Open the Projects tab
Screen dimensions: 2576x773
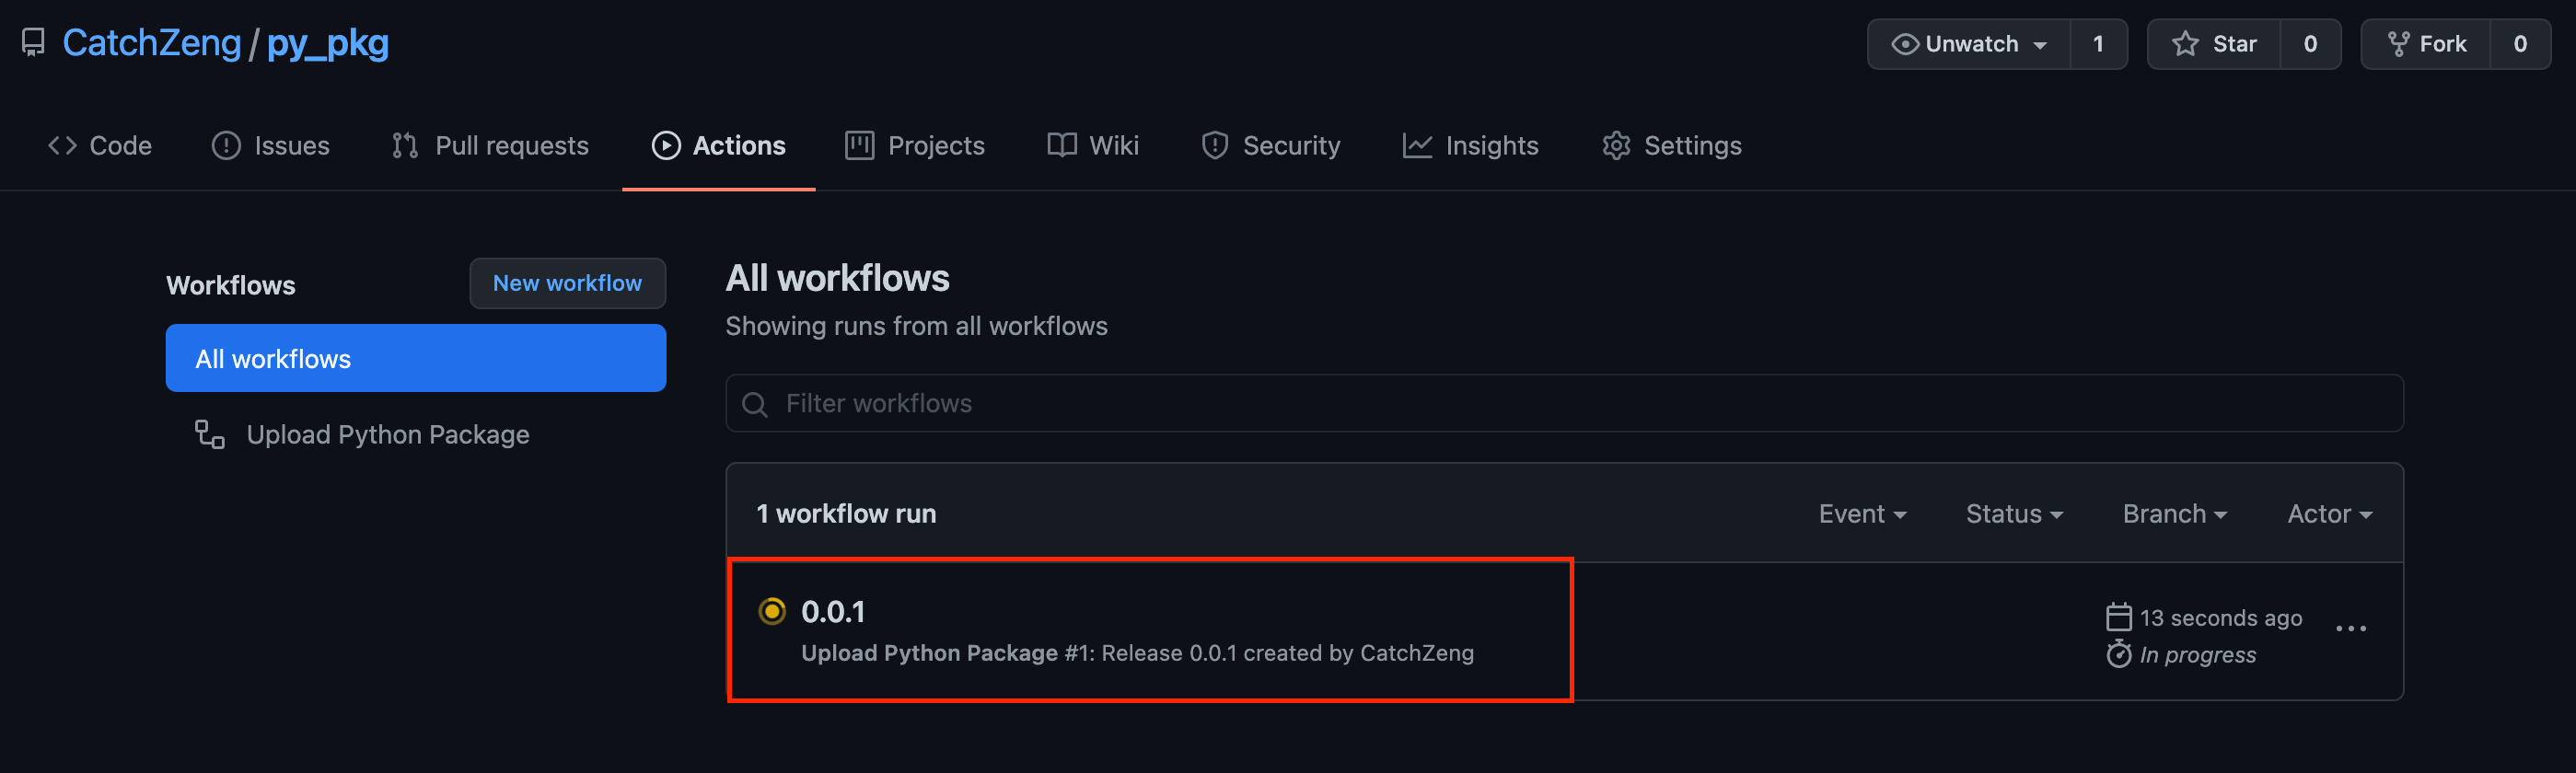(914, 146)
